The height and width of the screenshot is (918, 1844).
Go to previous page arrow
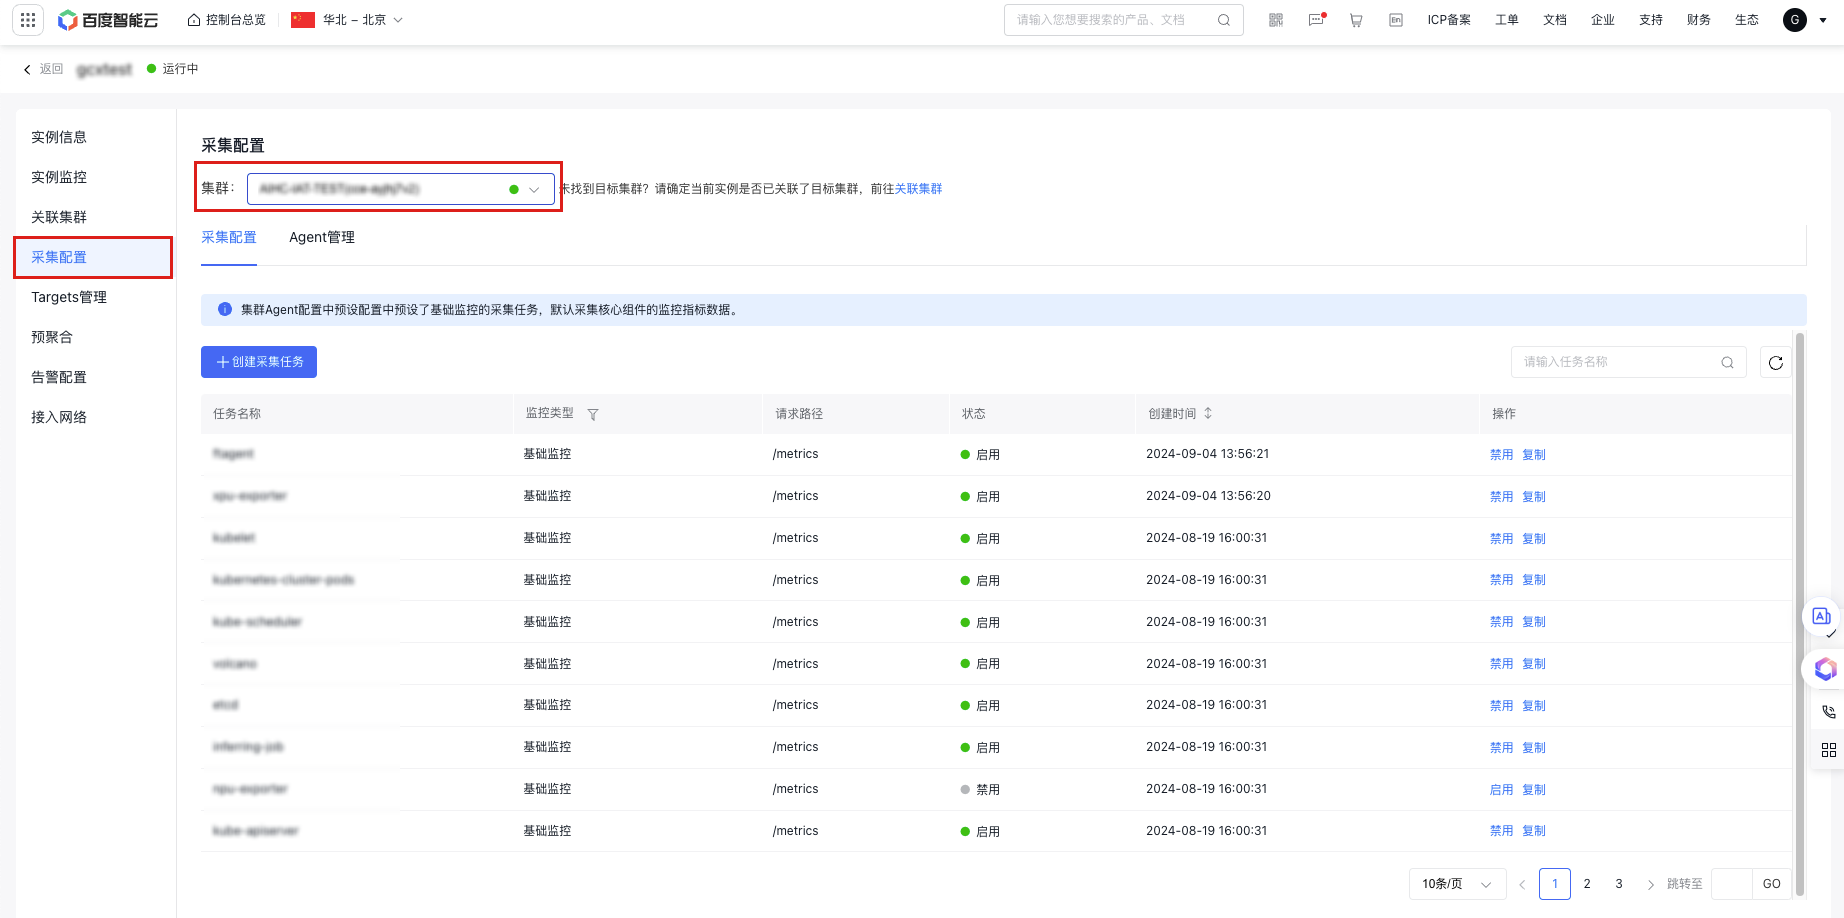[x=1522, y=884]
